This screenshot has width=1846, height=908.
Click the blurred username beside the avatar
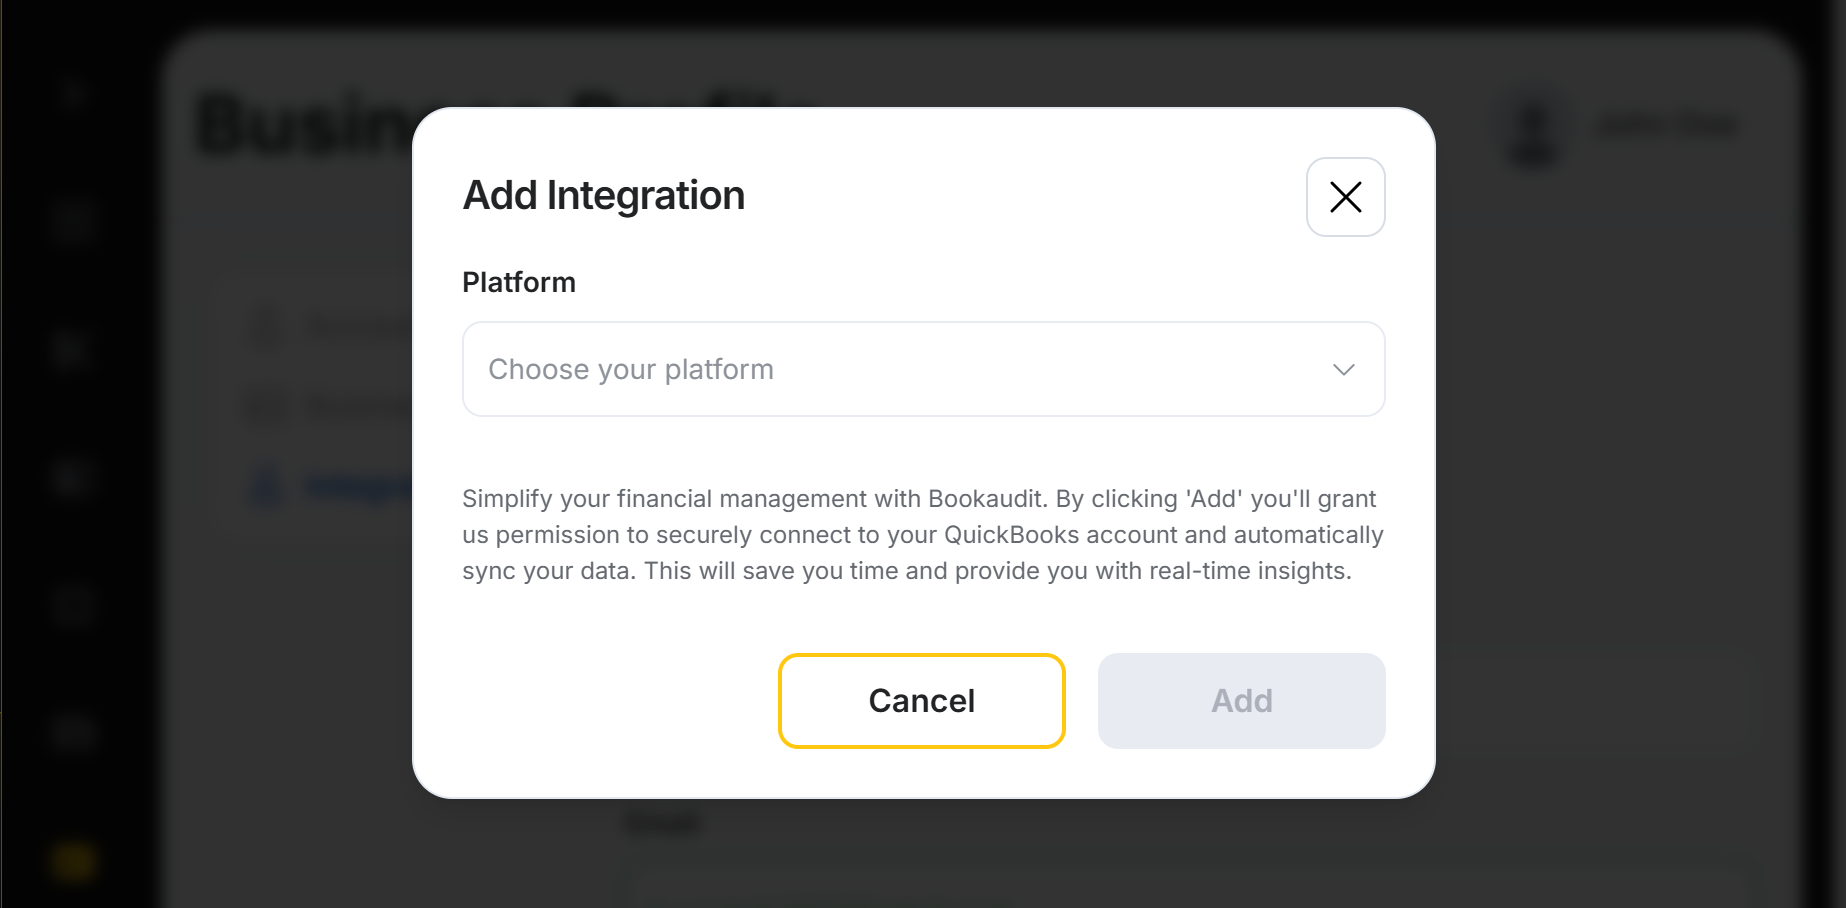[1666, 126]
